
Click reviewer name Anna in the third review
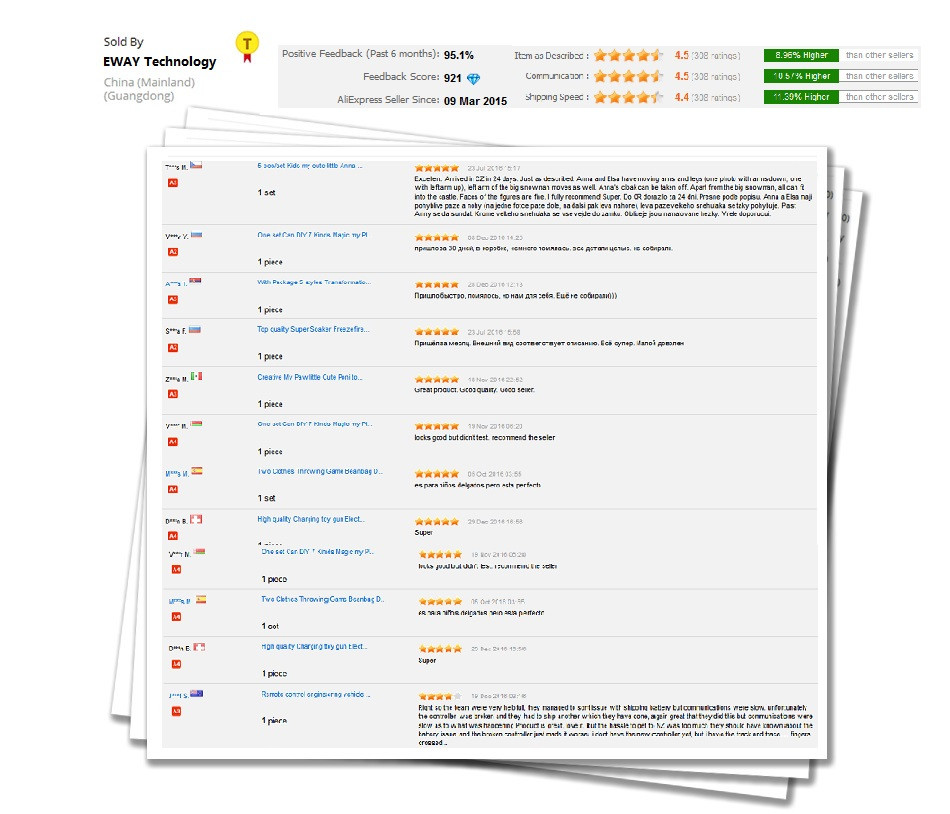pyautogui.click(x=174, y=284)
